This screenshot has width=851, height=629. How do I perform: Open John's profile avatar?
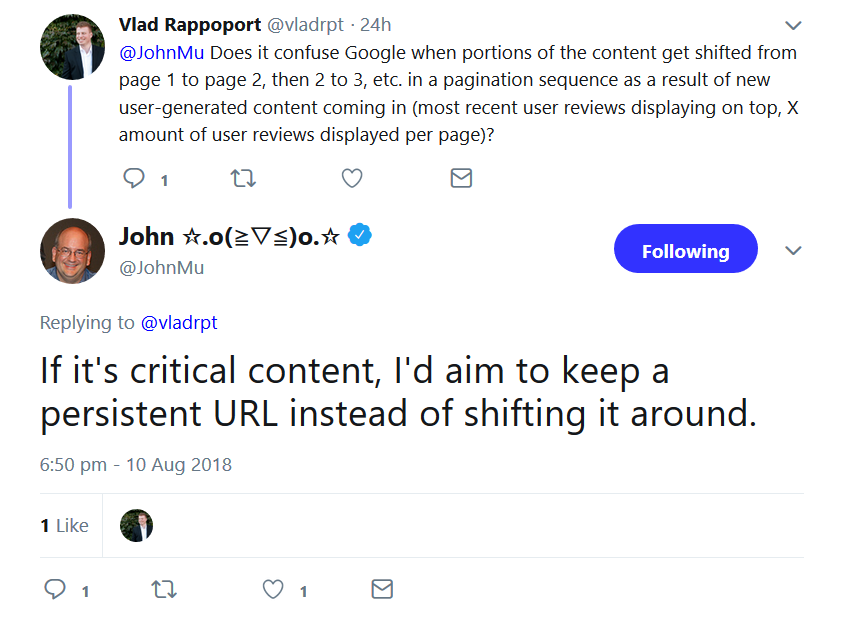tap(72, 251)
